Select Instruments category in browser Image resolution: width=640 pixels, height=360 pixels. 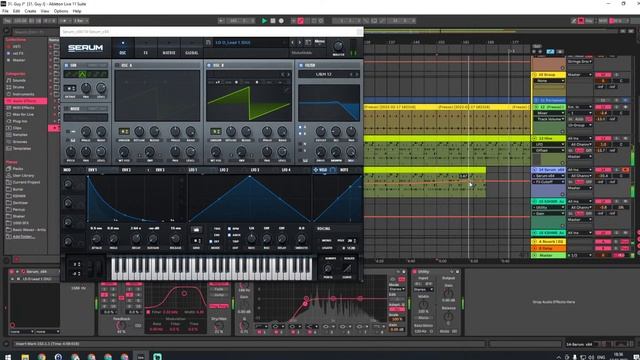pos(23,94)
